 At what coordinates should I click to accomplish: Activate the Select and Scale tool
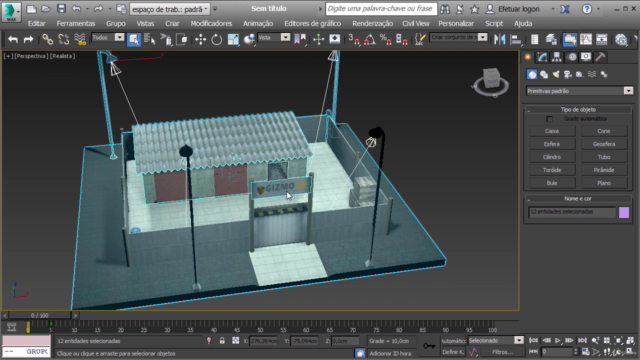coord(233,39)
